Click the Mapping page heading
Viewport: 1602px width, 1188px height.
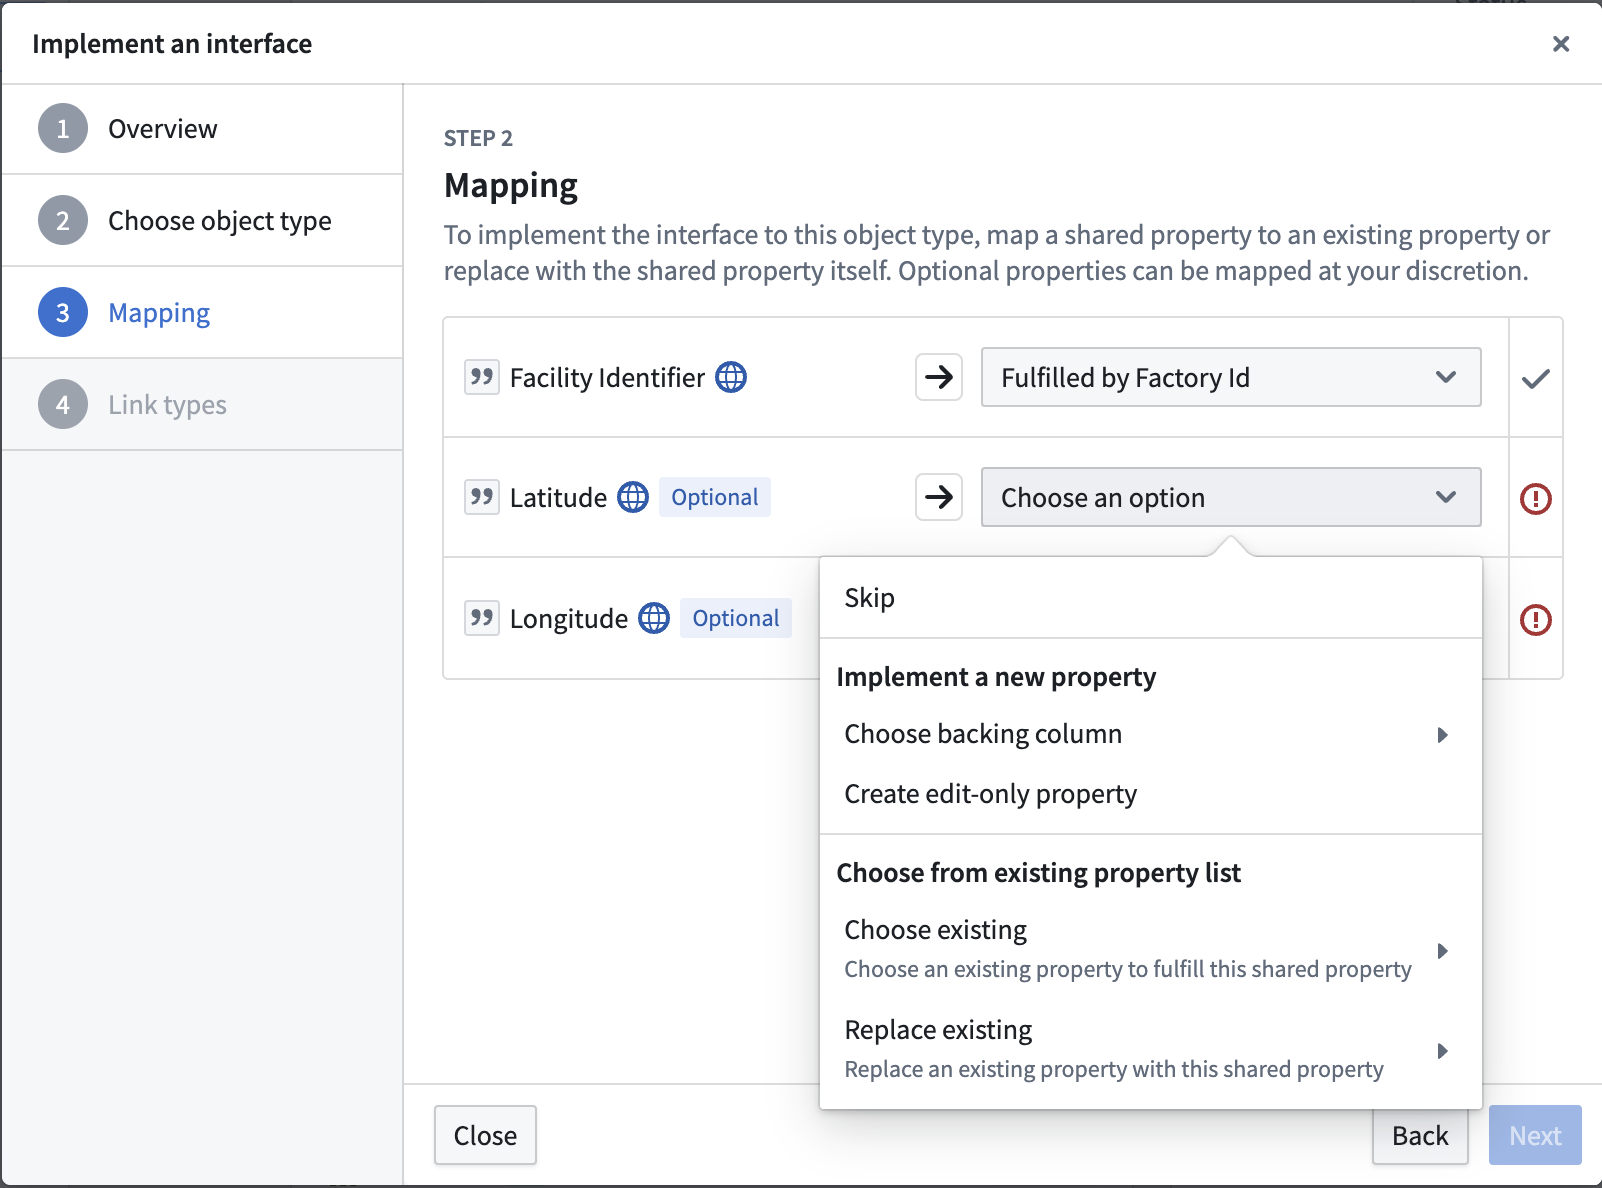click(511, 186)
